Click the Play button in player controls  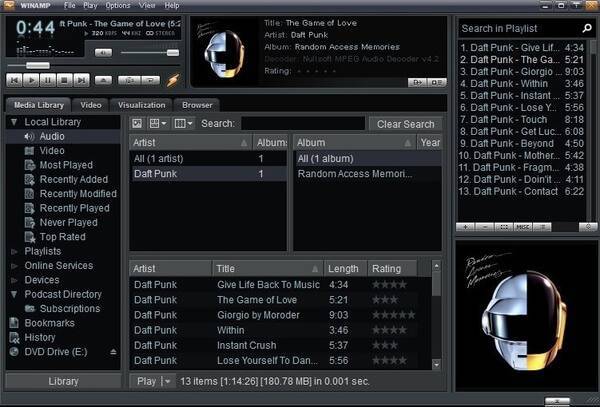click(31, 79)
